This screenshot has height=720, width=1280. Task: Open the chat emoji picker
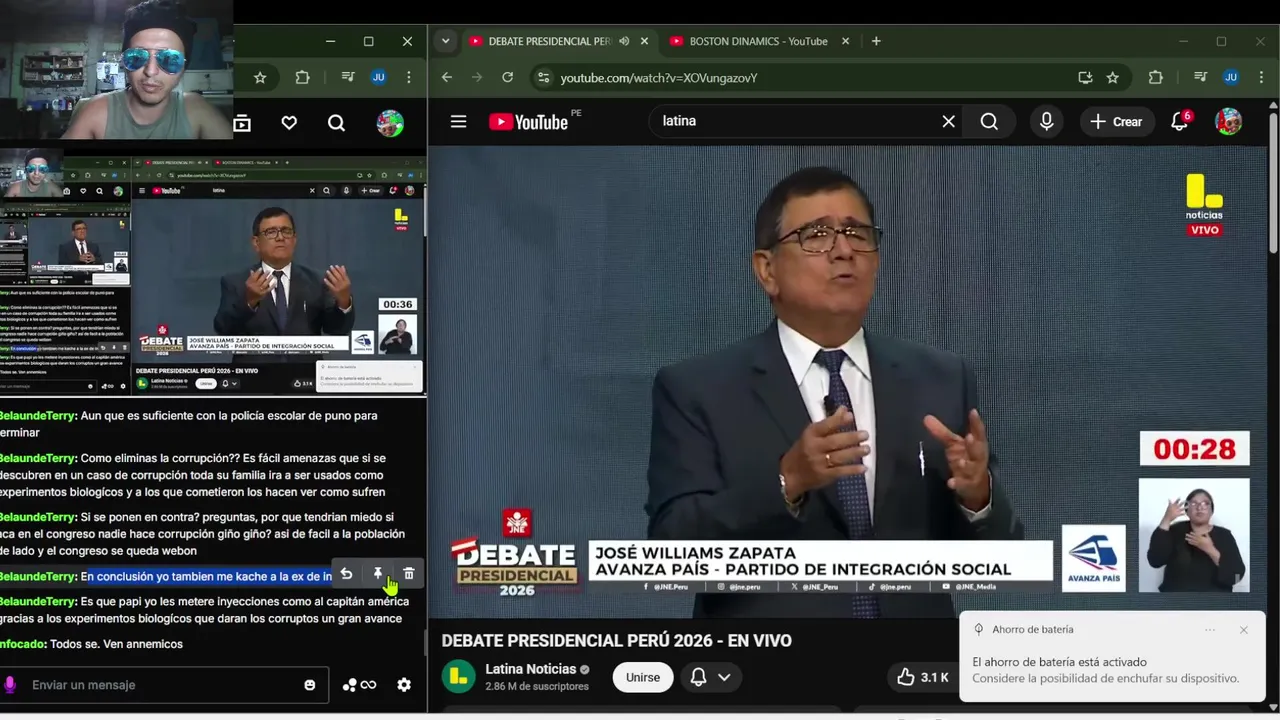(310, 685)
